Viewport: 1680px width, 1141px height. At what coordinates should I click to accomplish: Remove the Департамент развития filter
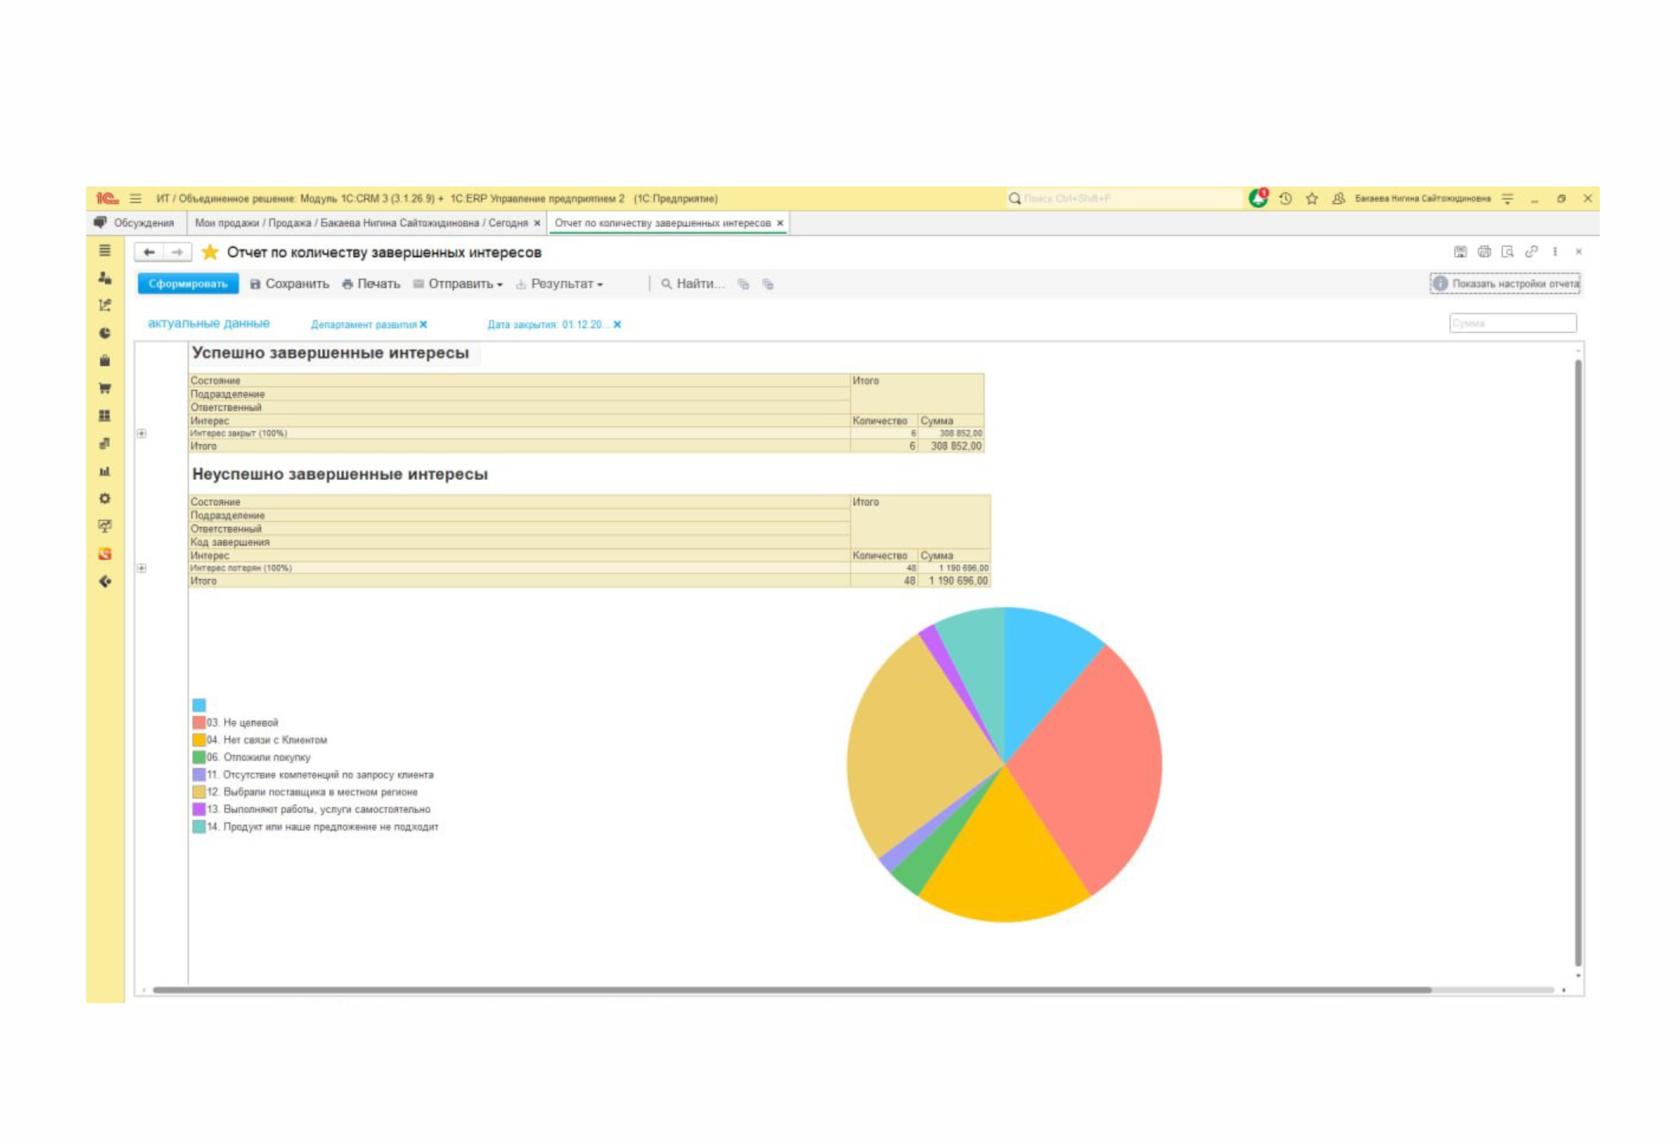424,324
